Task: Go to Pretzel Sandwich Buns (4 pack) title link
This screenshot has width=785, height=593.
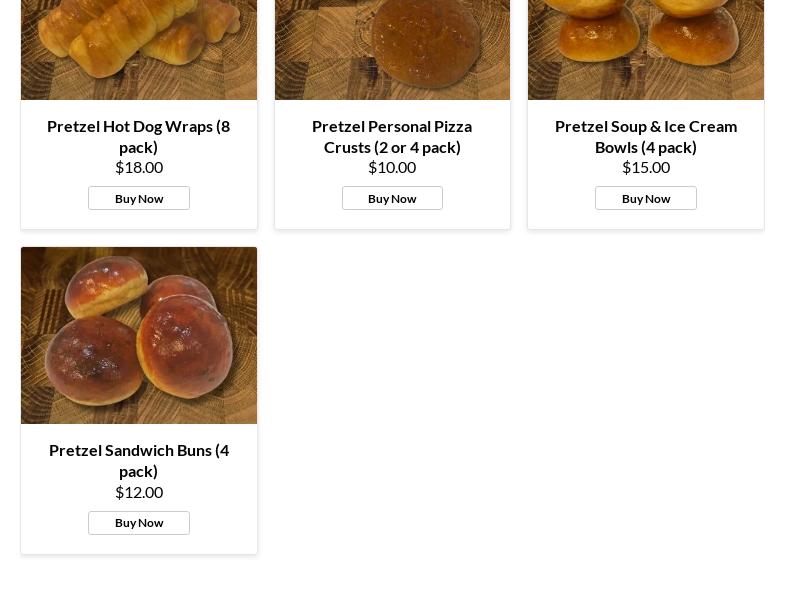Action: [138, 460]
